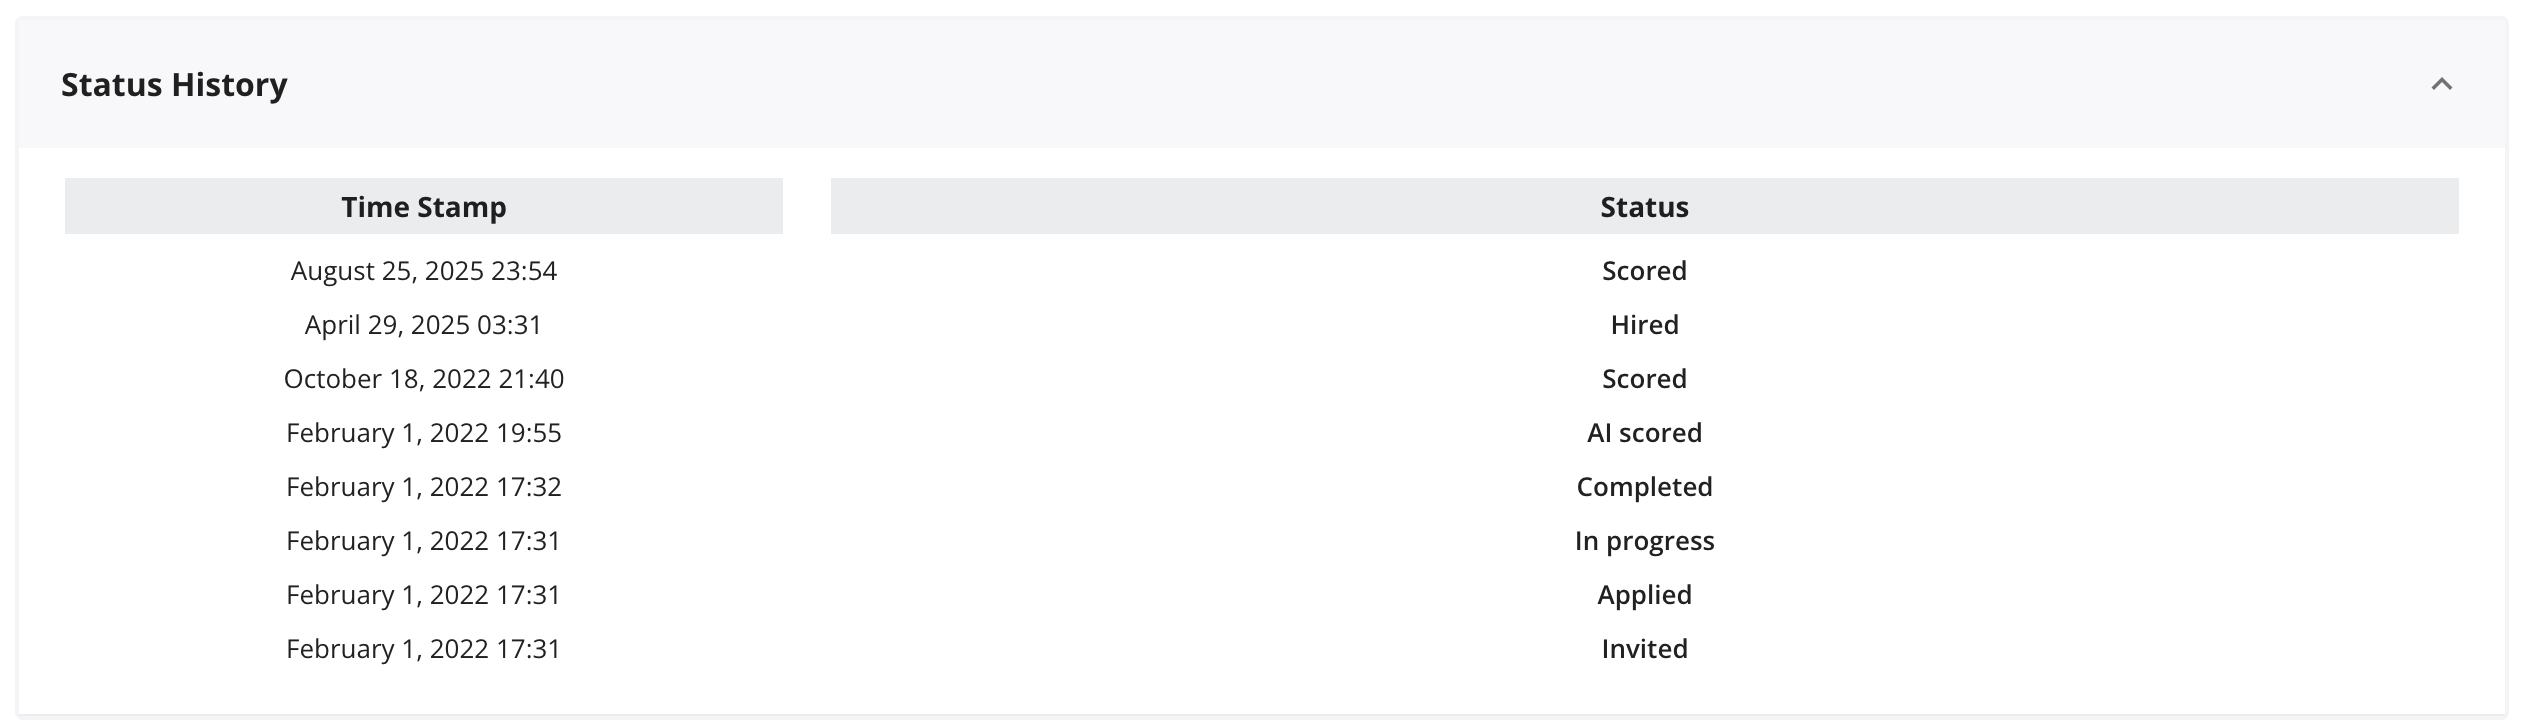Select the February 1, 2022 19:55 timestamp
The height and width of the screenshot is (722, 2528).
pos(423,433)
